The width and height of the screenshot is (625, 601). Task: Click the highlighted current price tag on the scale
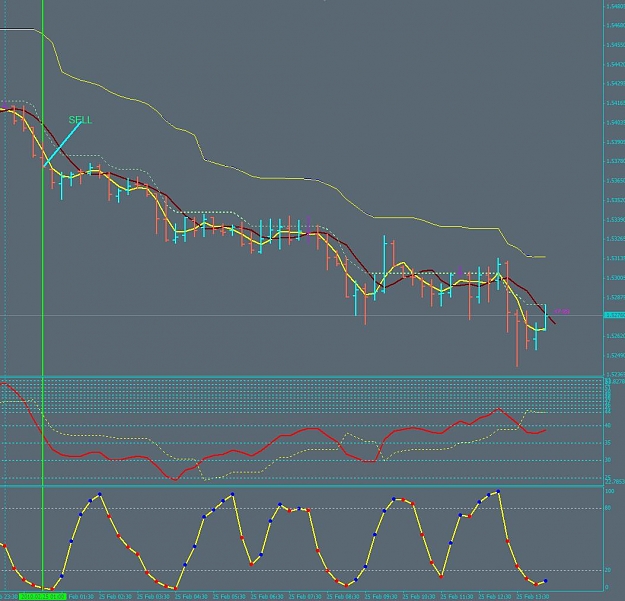point(615,315)
